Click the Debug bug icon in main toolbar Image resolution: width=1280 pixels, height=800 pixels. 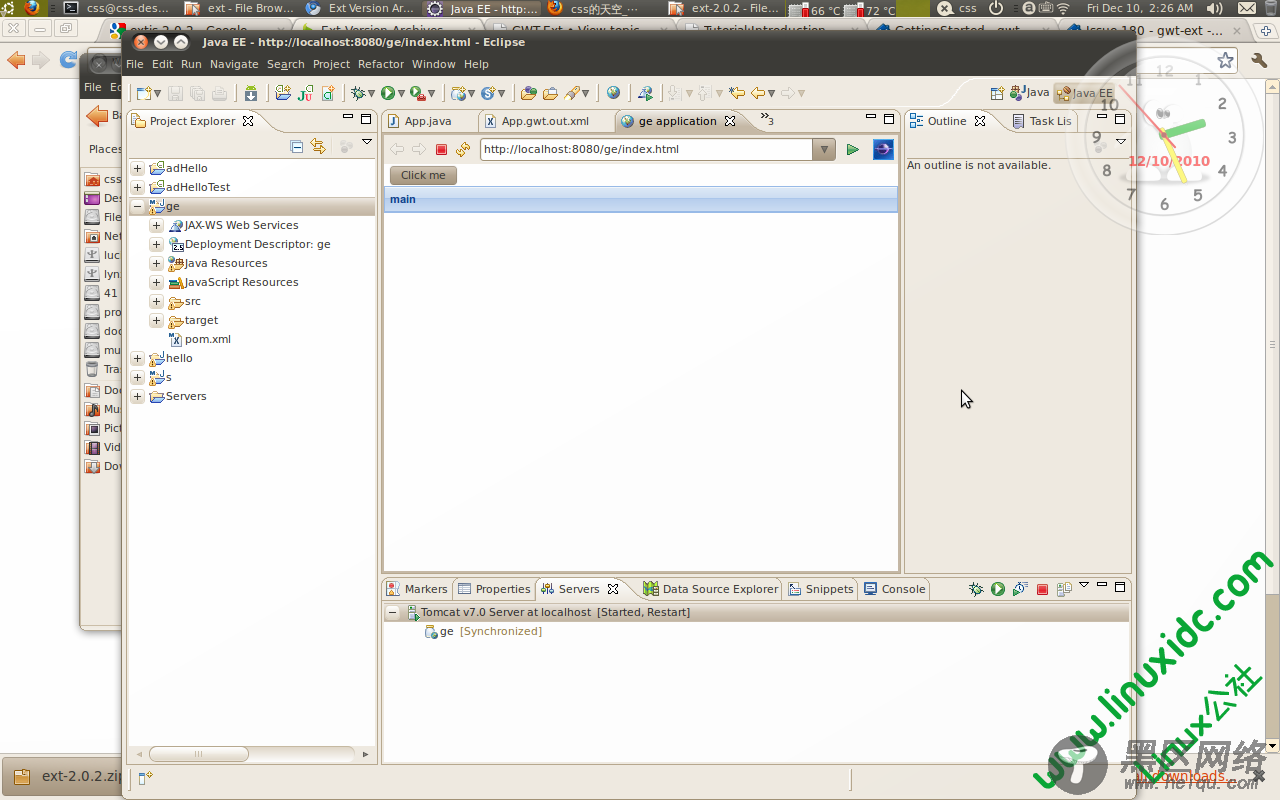click(358, 93)
